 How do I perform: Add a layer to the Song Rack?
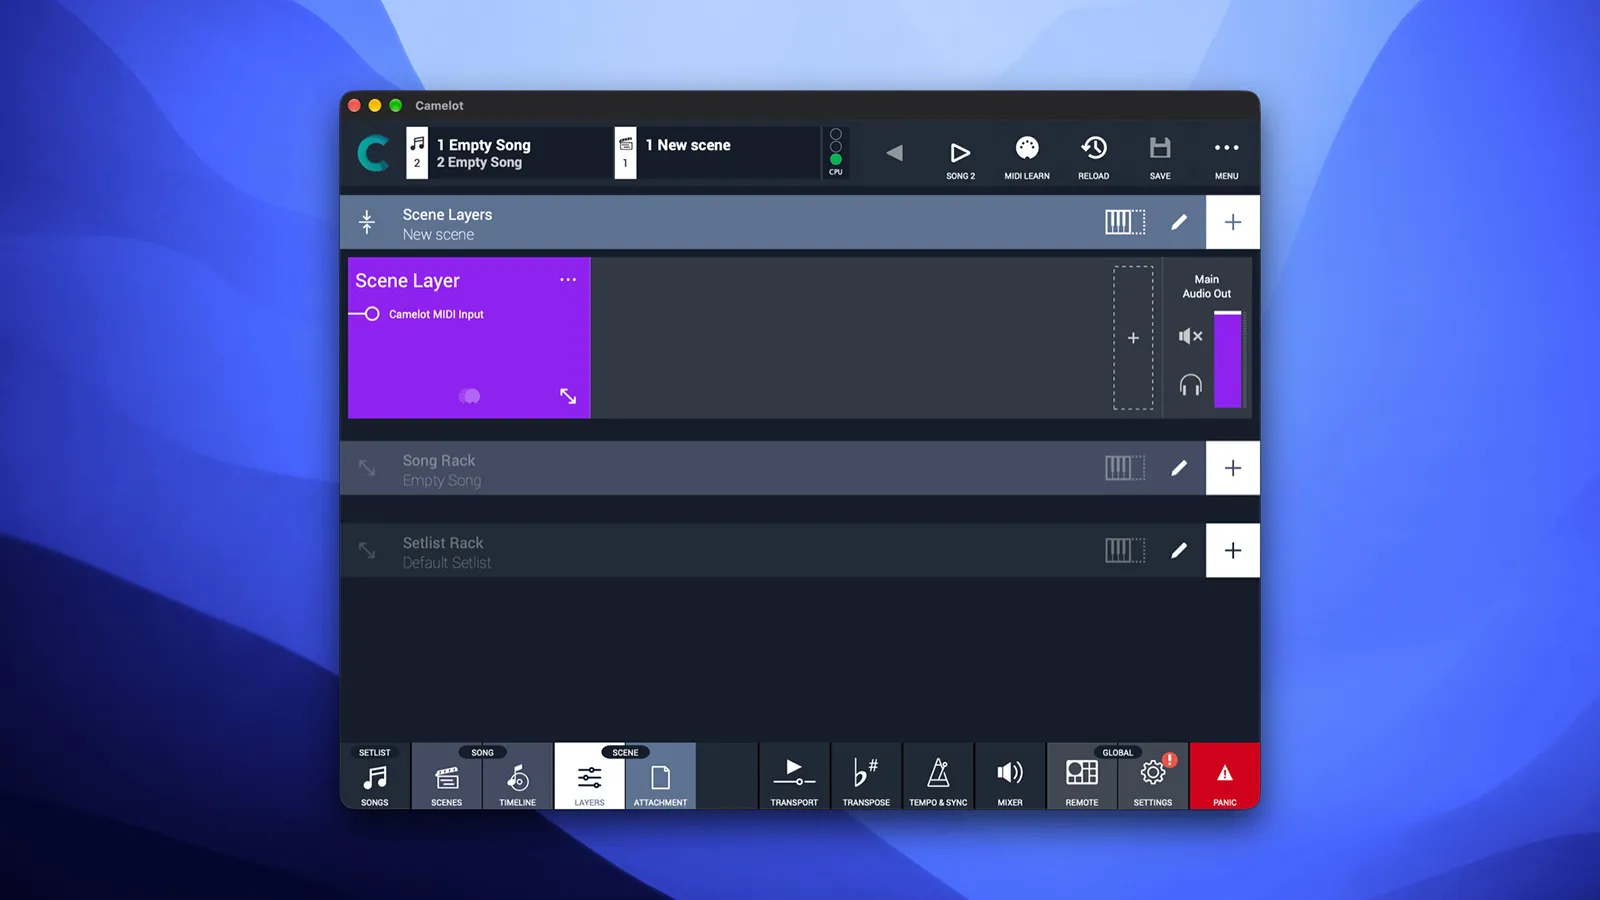pyautogui.click(x=1233, y=468)
